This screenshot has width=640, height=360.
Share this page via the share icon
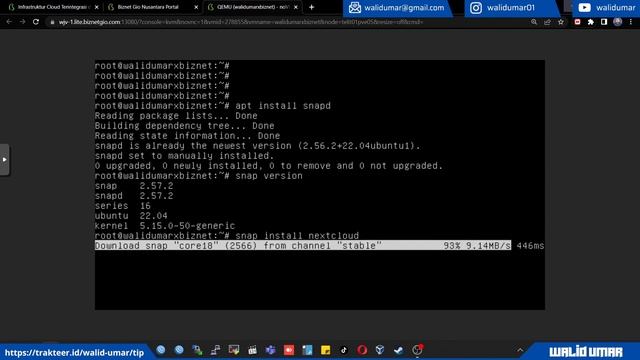click(547, 22)
